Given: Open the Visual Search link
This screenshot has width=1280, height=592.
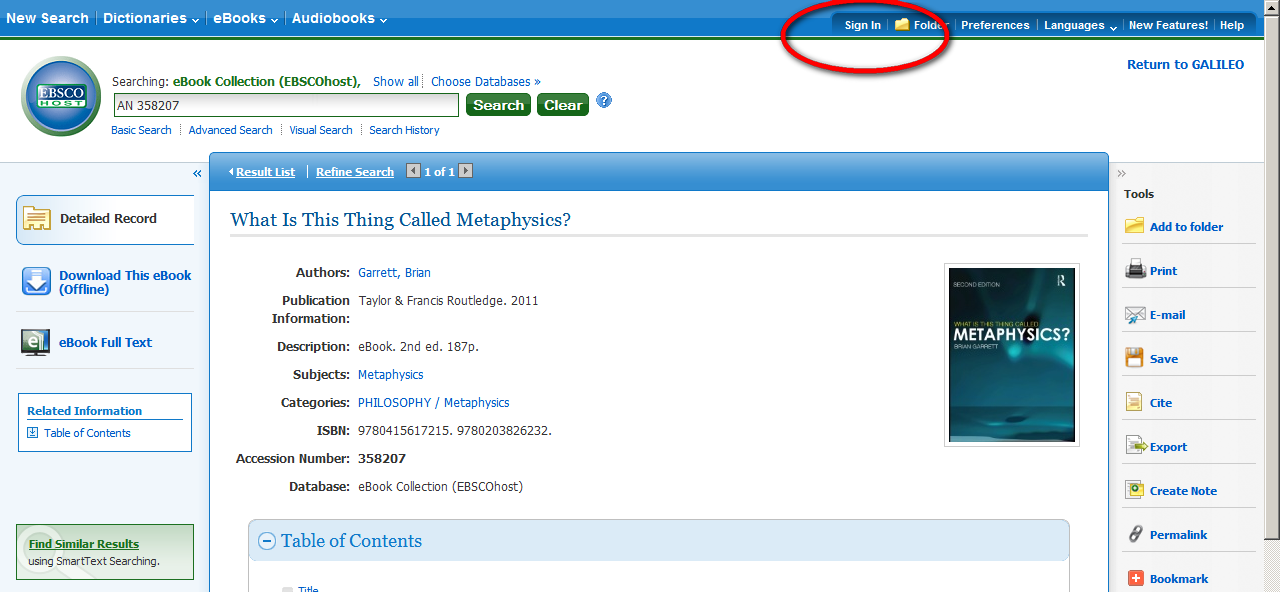Looking at the screenshot, I should pos(321,130).
